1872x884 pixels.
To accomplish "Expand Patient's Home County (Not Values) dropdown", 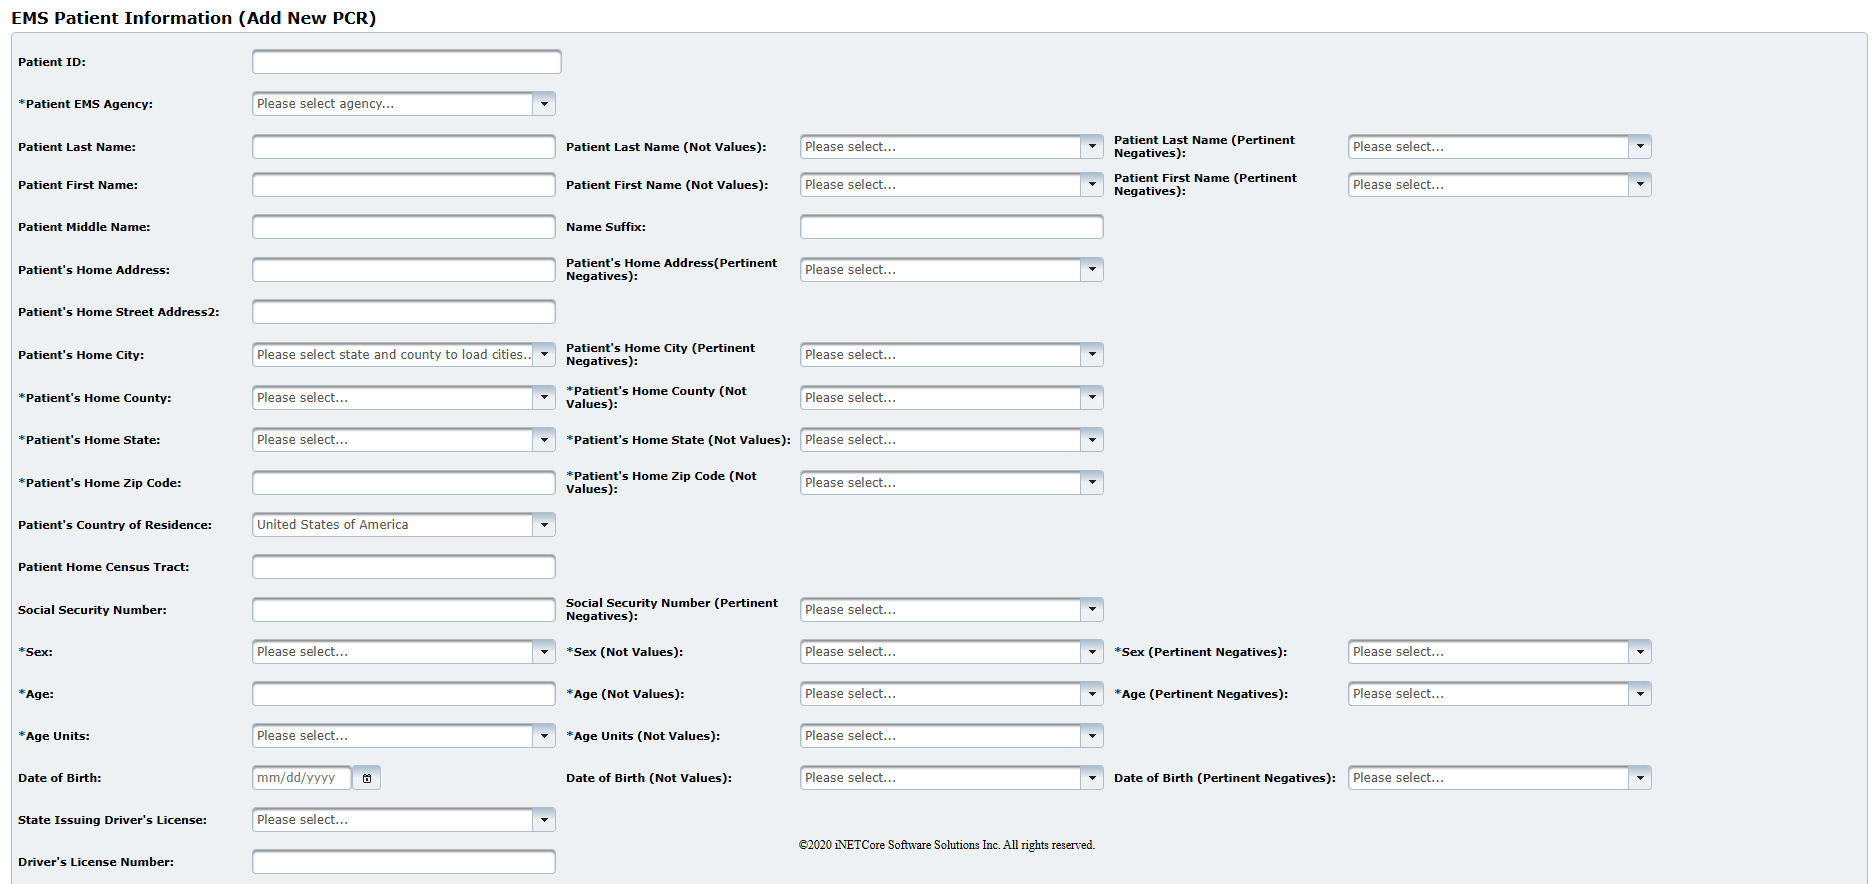I will tap(952, 398).
